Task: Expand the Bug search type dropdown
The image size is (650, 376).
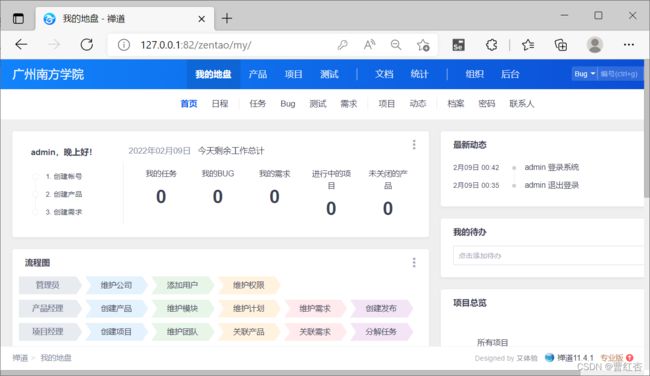Action: (585, 74)
